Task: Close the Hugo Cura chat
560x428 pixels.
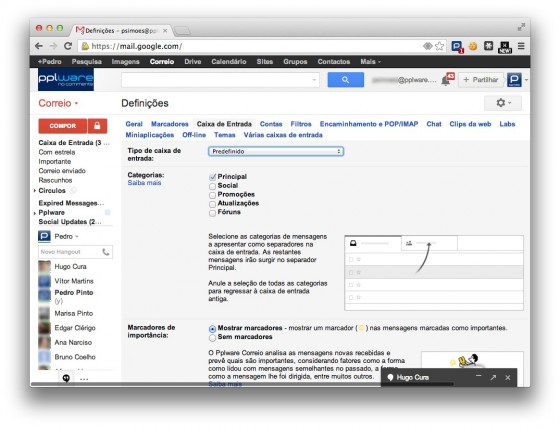Action: 508,377
